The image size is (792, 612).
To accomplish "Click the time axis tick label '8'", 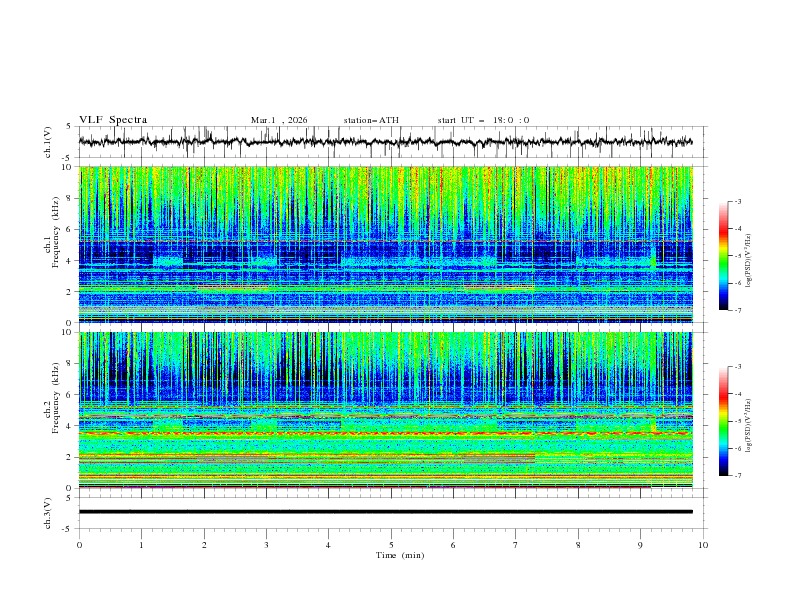I will tap(578, 545).
